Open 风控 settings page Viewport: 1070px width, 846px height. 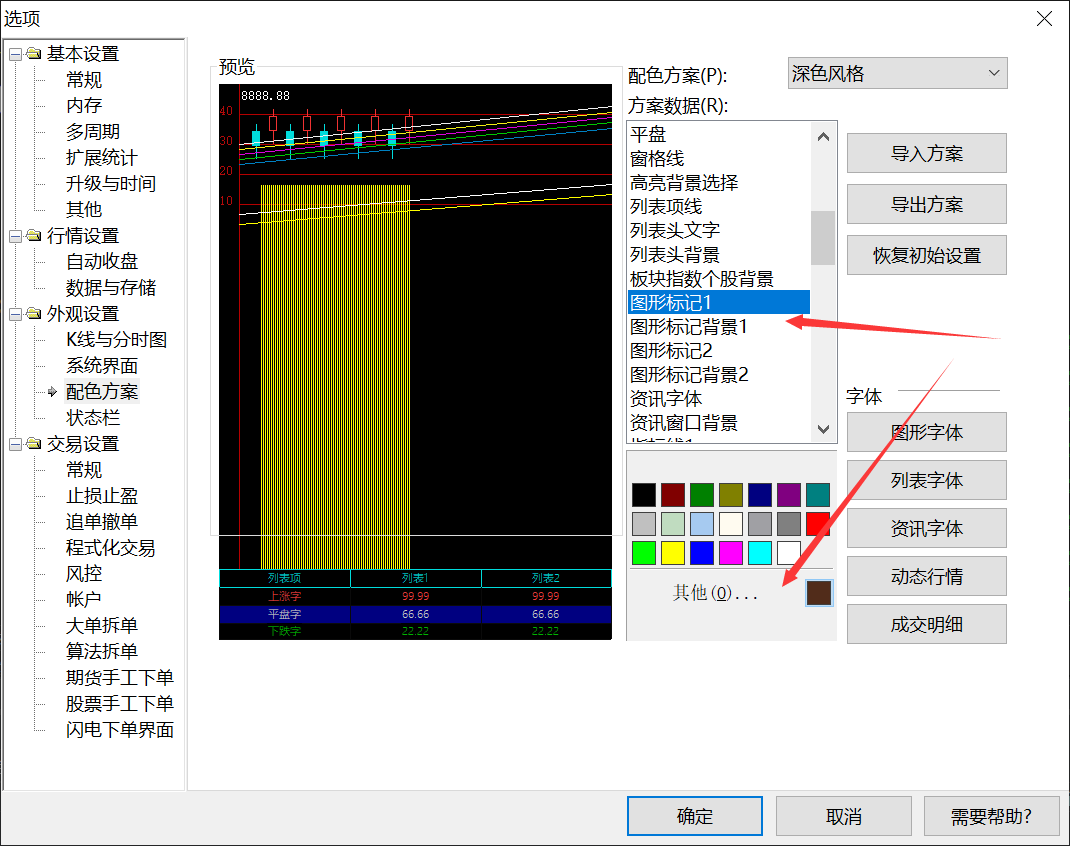(84, 574)
